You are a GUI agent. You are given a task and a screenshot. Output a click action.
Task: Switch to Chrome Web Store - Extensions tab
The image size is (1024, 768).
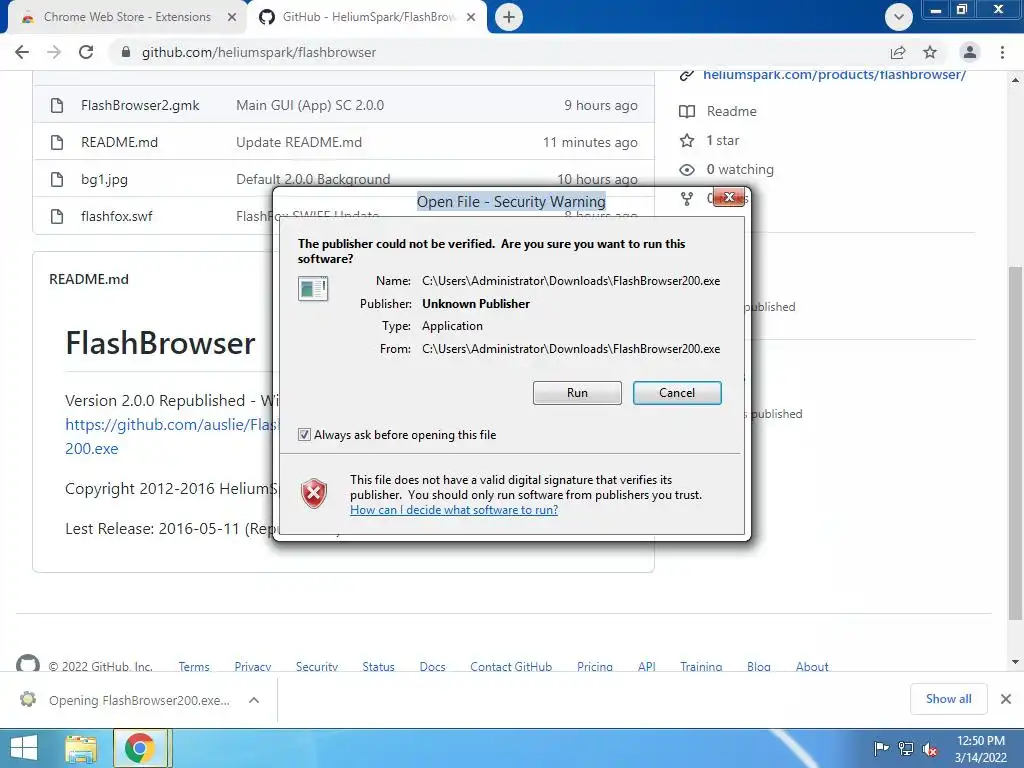click(x=127, y=17)
